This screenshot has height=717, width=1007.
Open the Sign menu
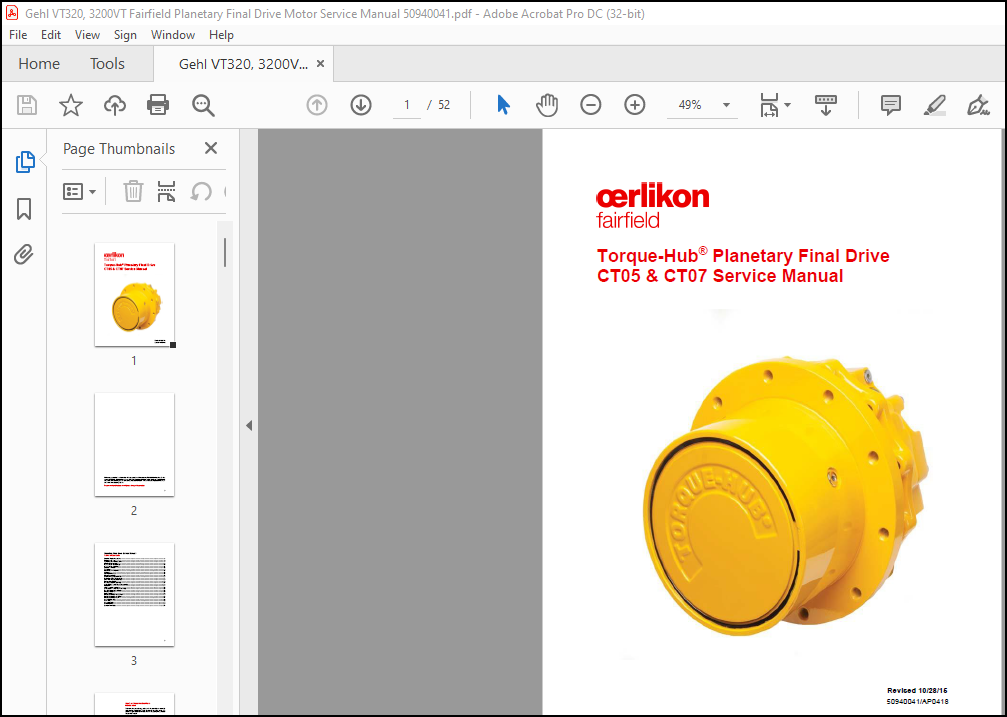(x=125, y=35)
